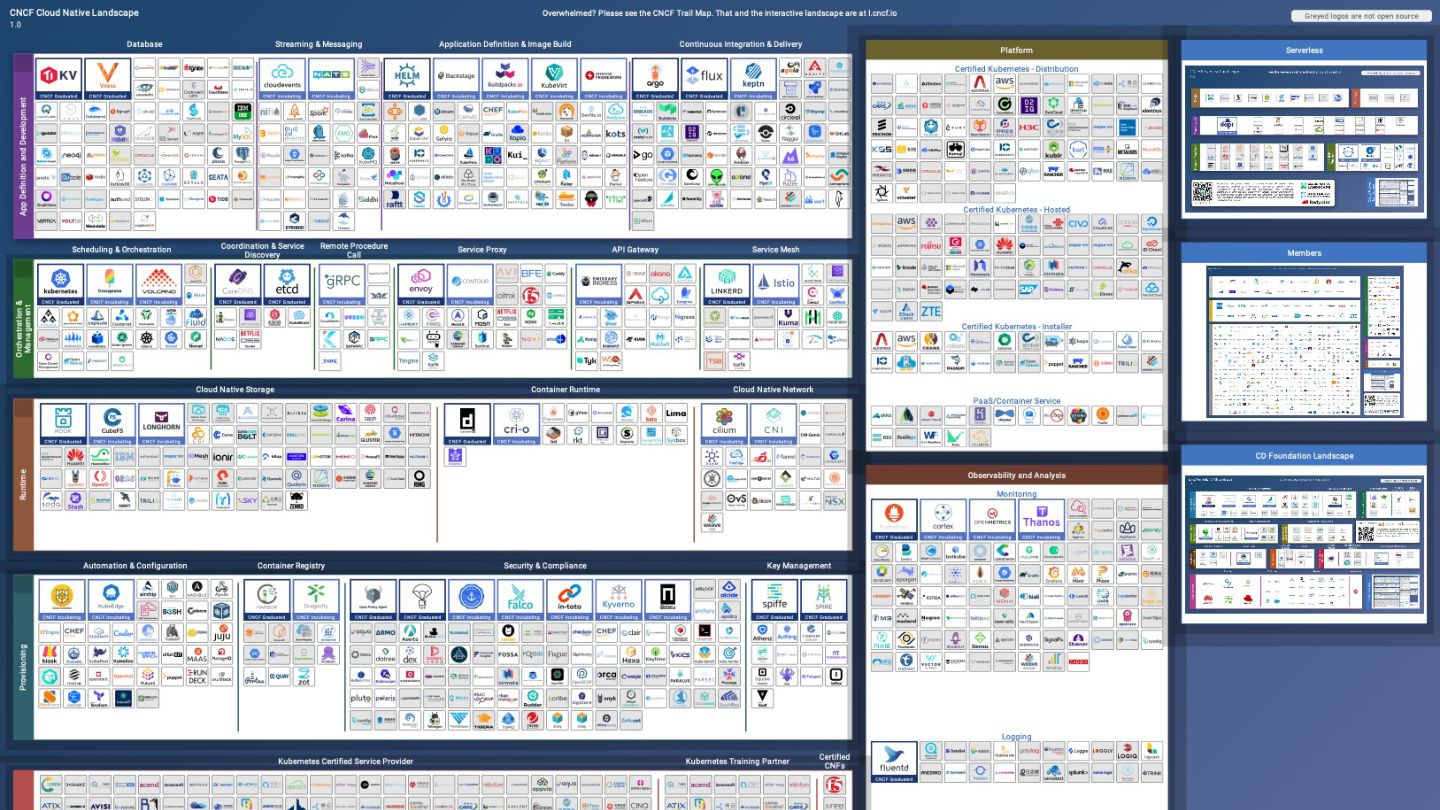Open the flux project card
This screenshot has width=1440, height=810.
click(x=704, y=79)
